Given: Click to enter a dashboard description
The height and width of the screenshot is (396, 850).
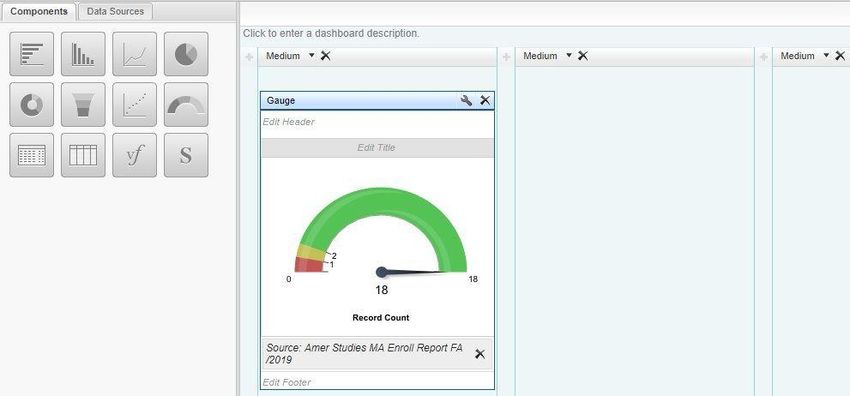Looking at the screenshot, I should pyautogui.click(x=331, y=33).
